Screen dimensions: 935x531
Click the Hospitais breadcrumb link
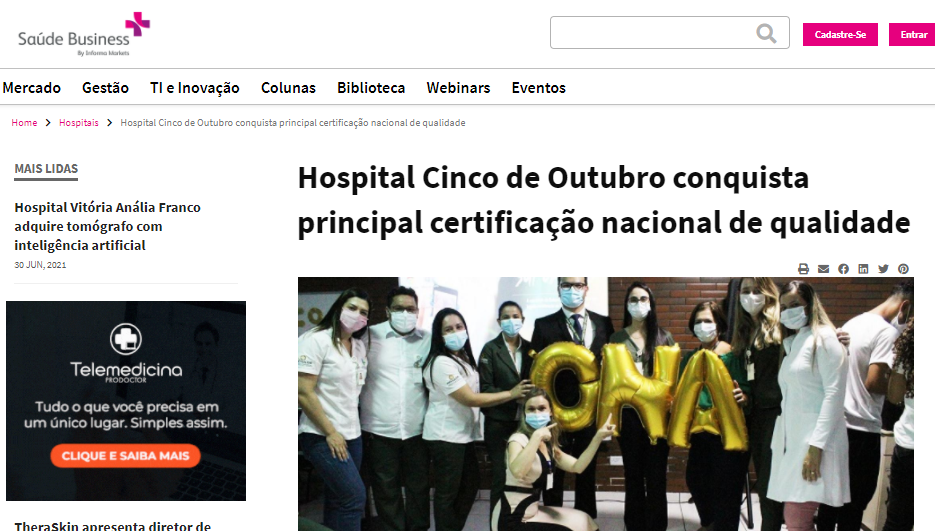coord(79,123)
